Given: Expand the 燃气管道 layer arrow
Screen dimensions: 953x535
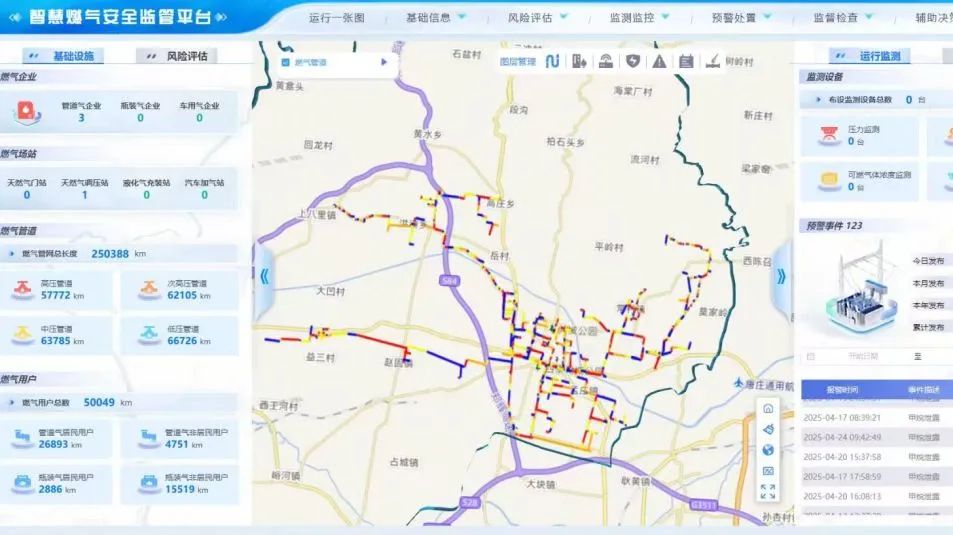Looking at the screenshot, I should 384,62.
